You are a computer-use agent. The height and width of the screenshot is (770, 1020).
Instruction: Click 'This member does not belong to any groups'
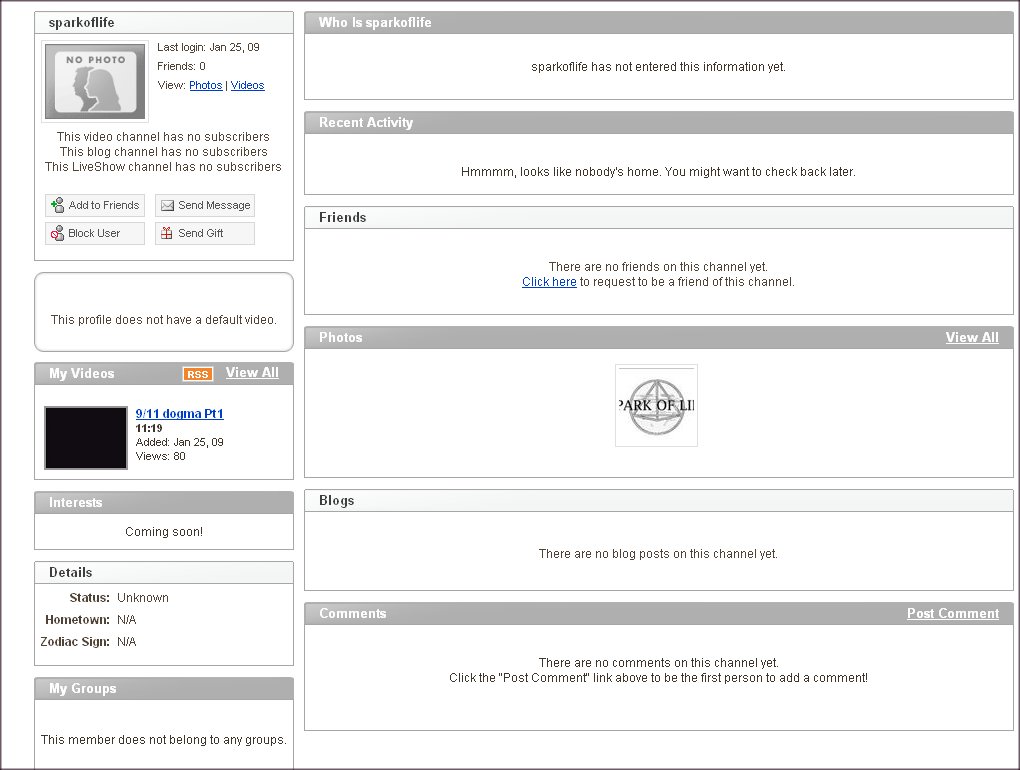[164, 739]
